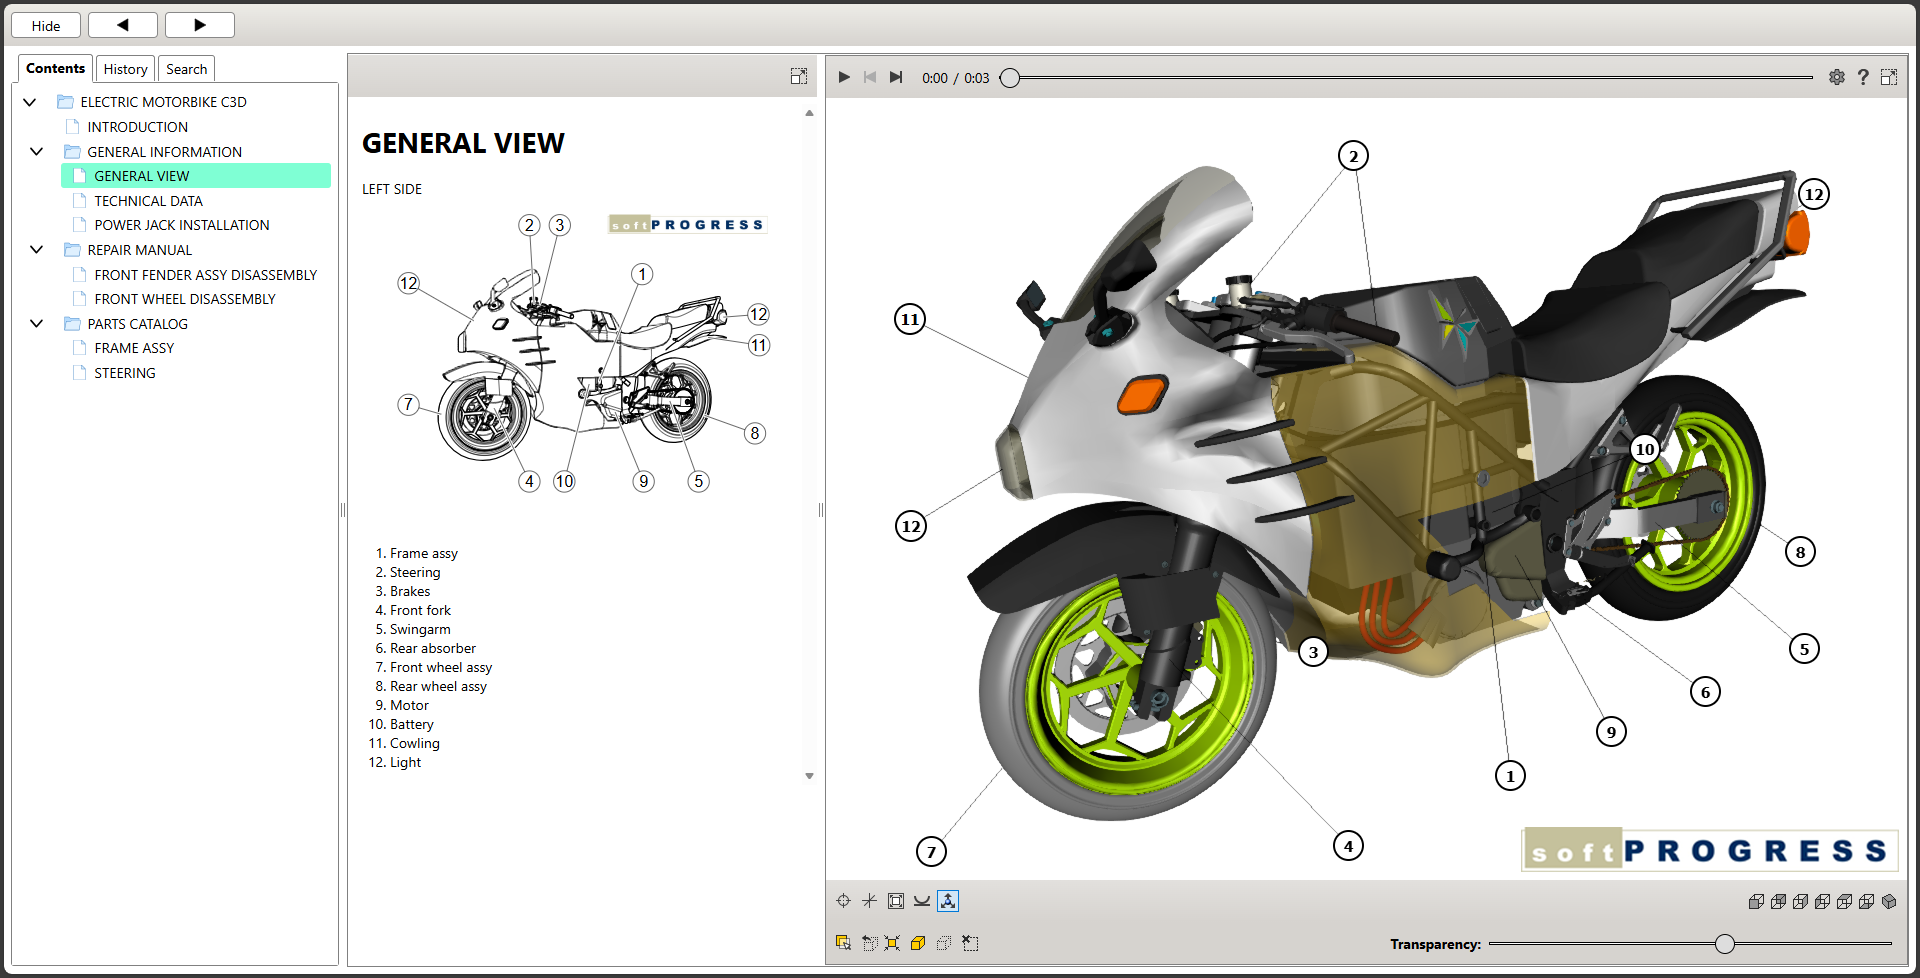
Task: Toggle the crosshair target icon
Action: 843,901
